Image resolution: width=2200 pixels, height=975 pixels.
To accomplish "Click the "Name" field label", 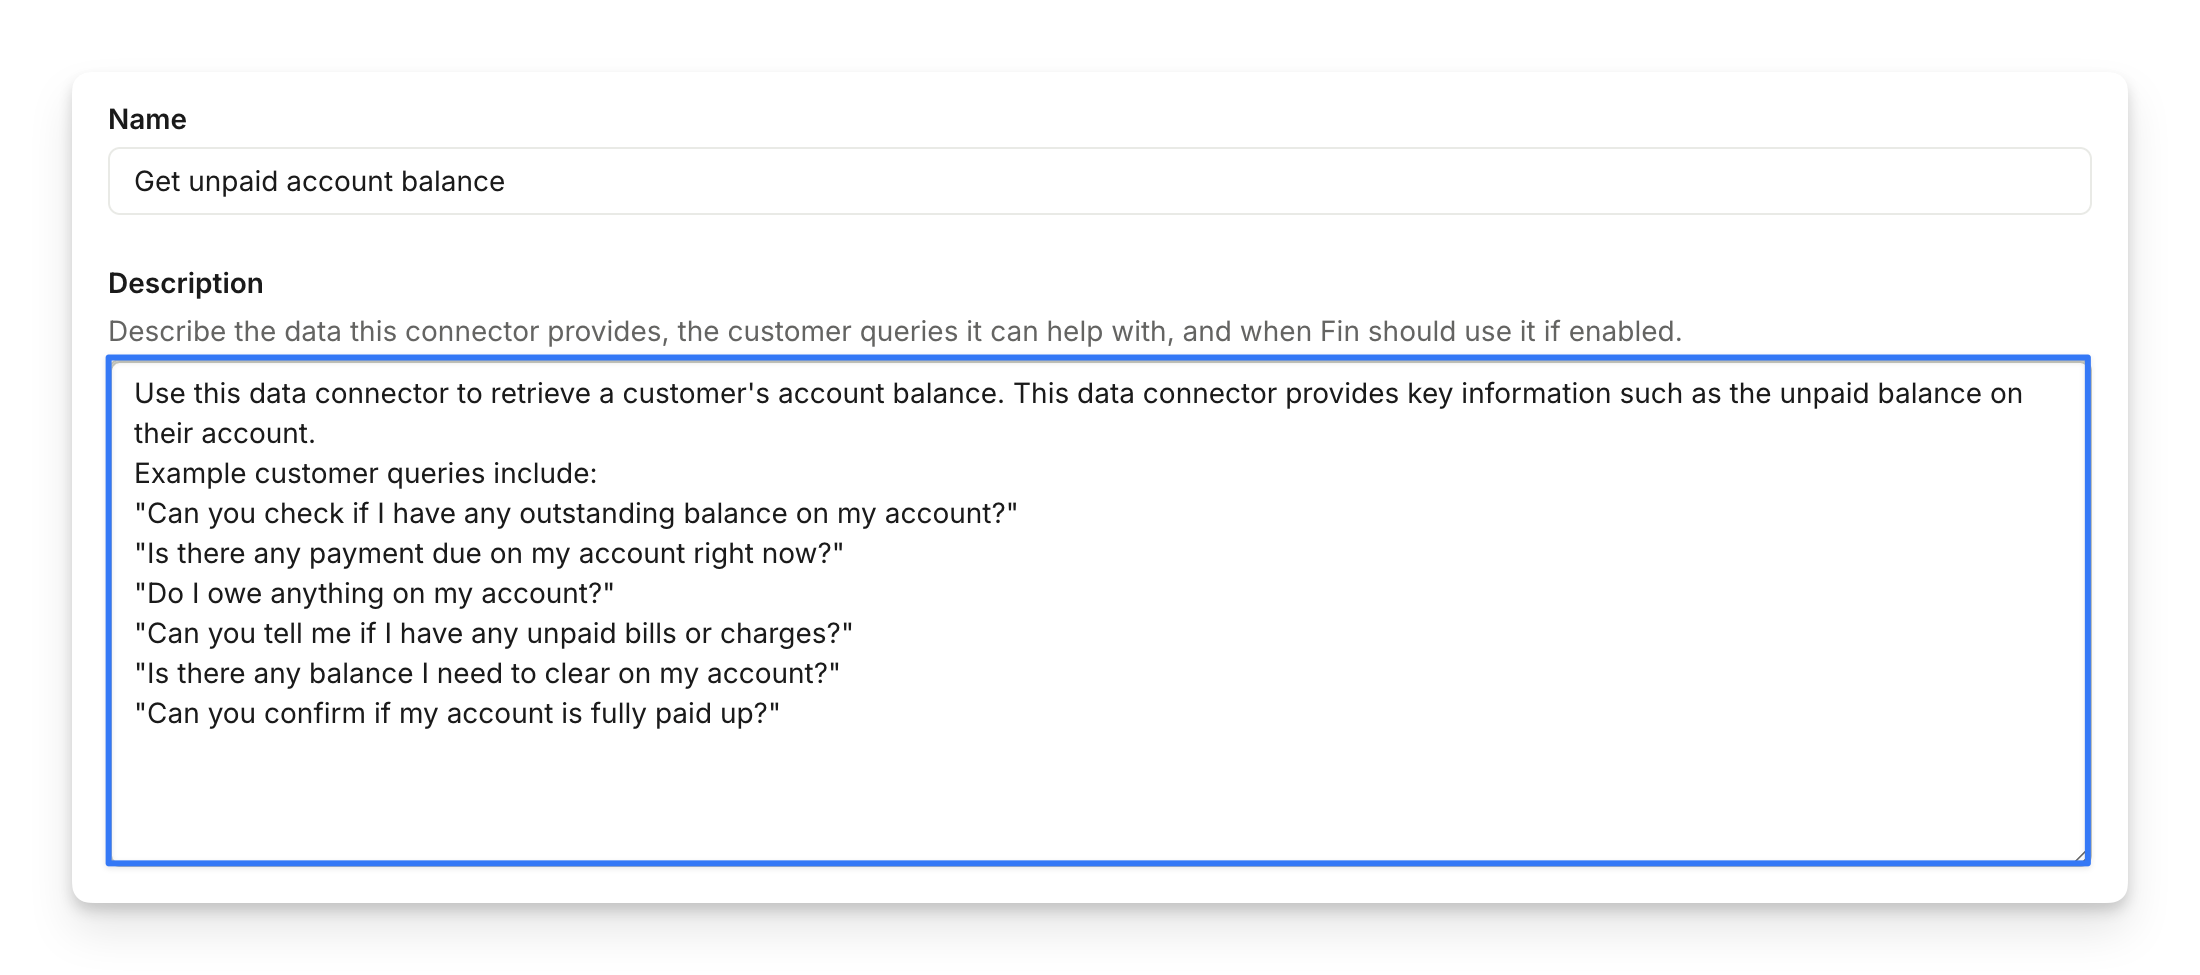I will [x=147, y=120].
